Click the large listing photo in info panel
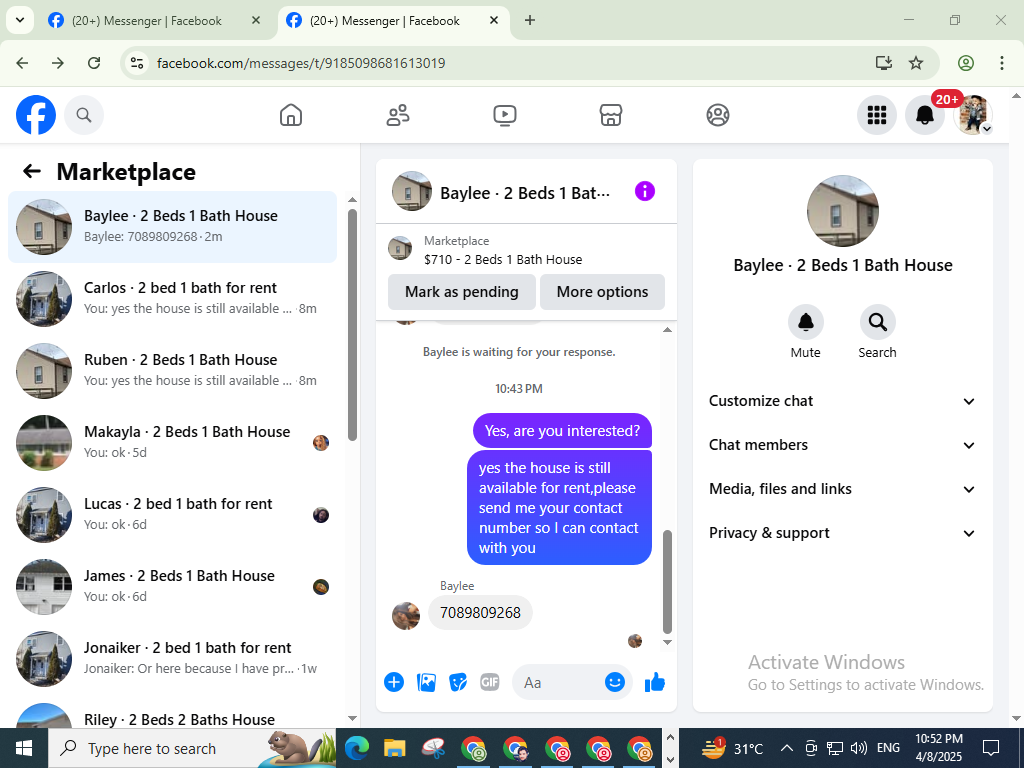Viewport: 1024px width, 768px height. tap(842, 211)
